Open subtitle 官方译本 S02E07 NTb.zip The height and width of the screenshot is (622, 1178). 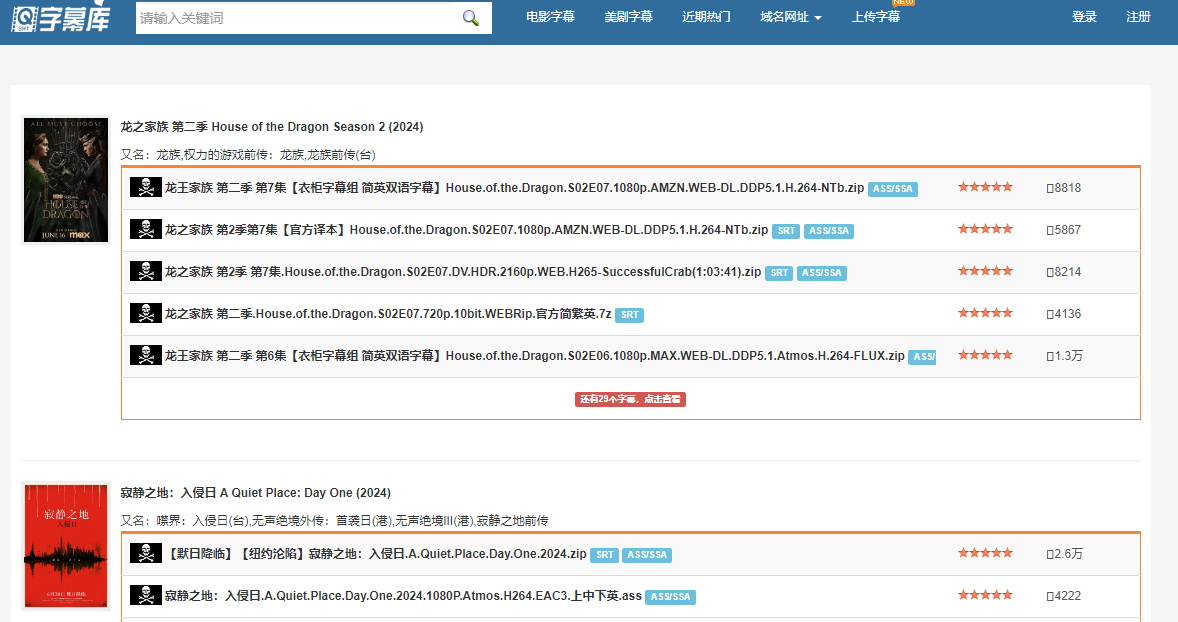tap(467, 230)
